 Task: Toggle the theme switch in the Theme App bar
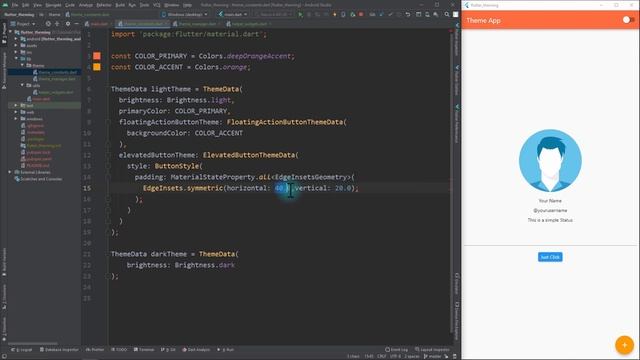coord(628,20)
